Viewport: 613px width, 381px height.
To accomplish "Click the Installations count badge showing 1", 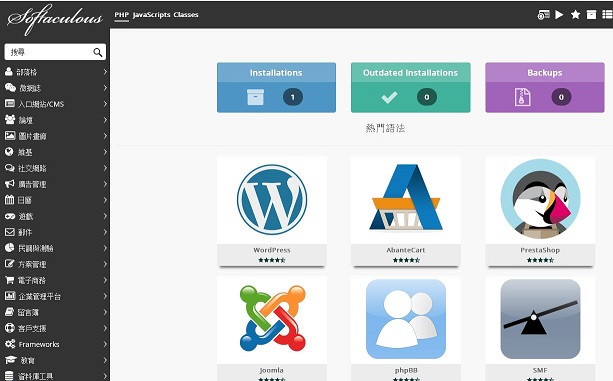I will click(292, 97).
